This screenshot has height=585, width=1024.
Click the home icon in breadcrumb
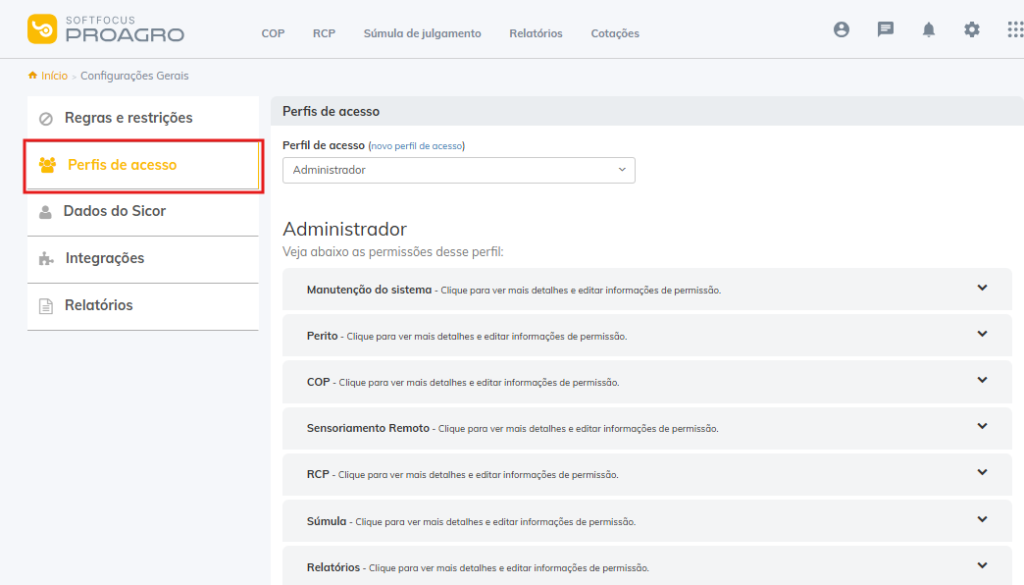click(x=33, y=76)
